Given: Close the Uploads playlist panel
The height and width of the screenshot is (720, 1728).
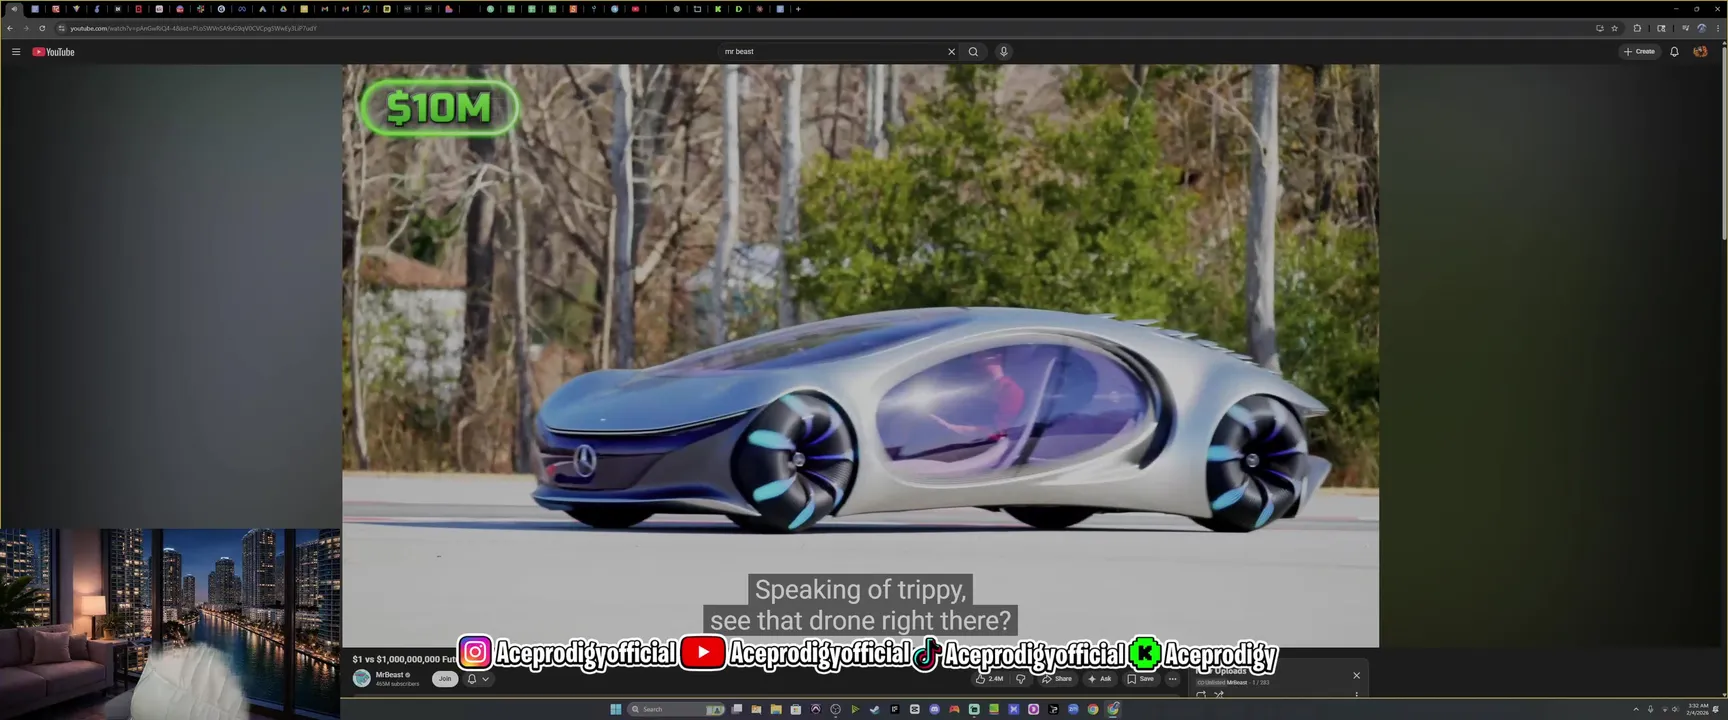Looking at the screenshot, I should [x=1356, y=675].
